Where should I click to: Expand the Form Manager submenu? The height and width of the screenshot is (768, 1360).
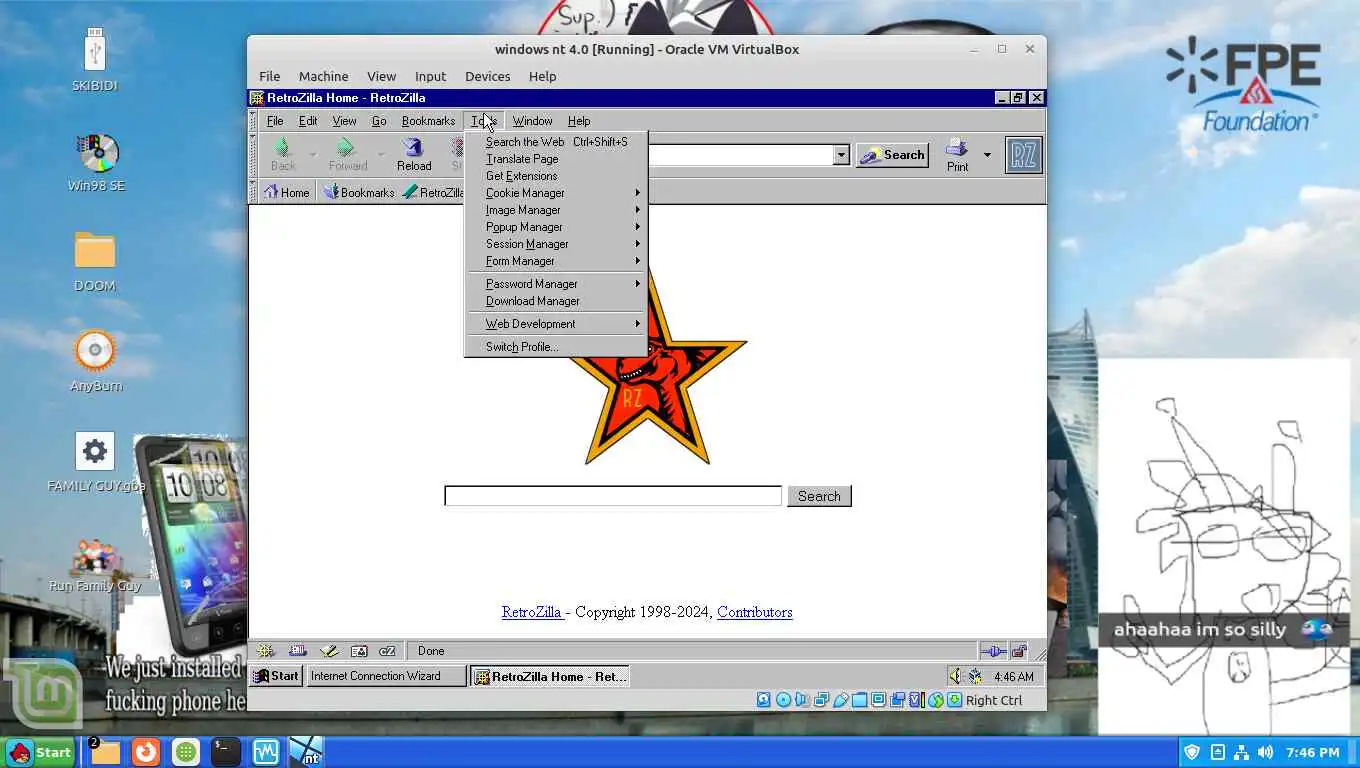click(x=556, y=261)
